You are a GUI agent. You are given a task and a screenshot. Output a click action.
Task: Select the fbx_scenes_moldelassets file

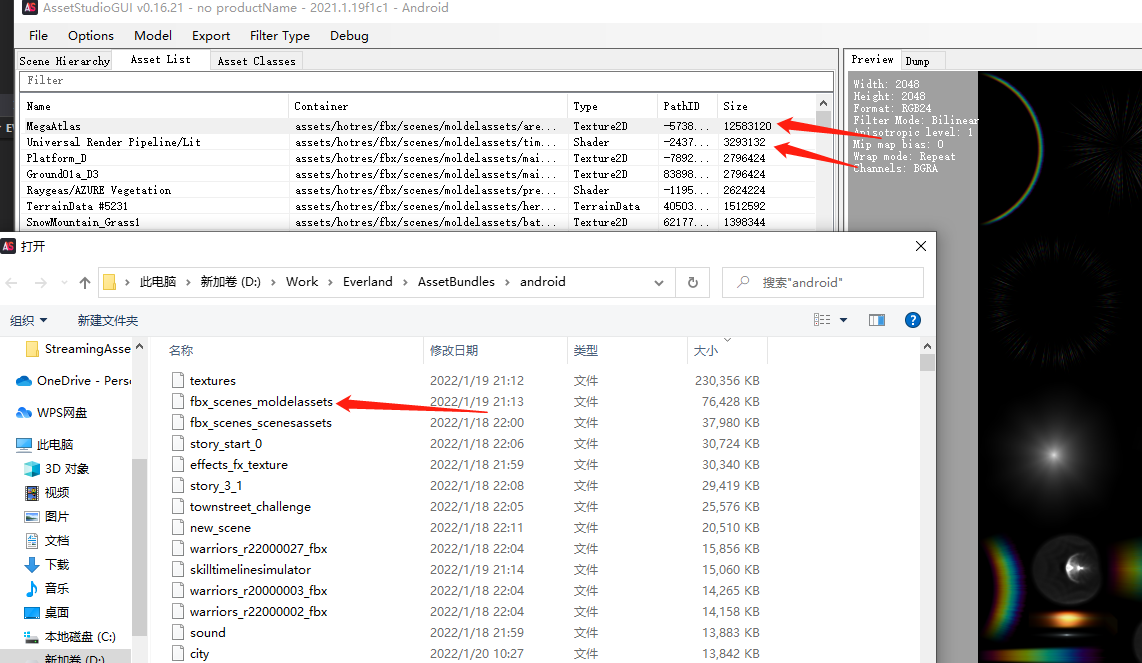pyautogui.click(x=261, y=402)
